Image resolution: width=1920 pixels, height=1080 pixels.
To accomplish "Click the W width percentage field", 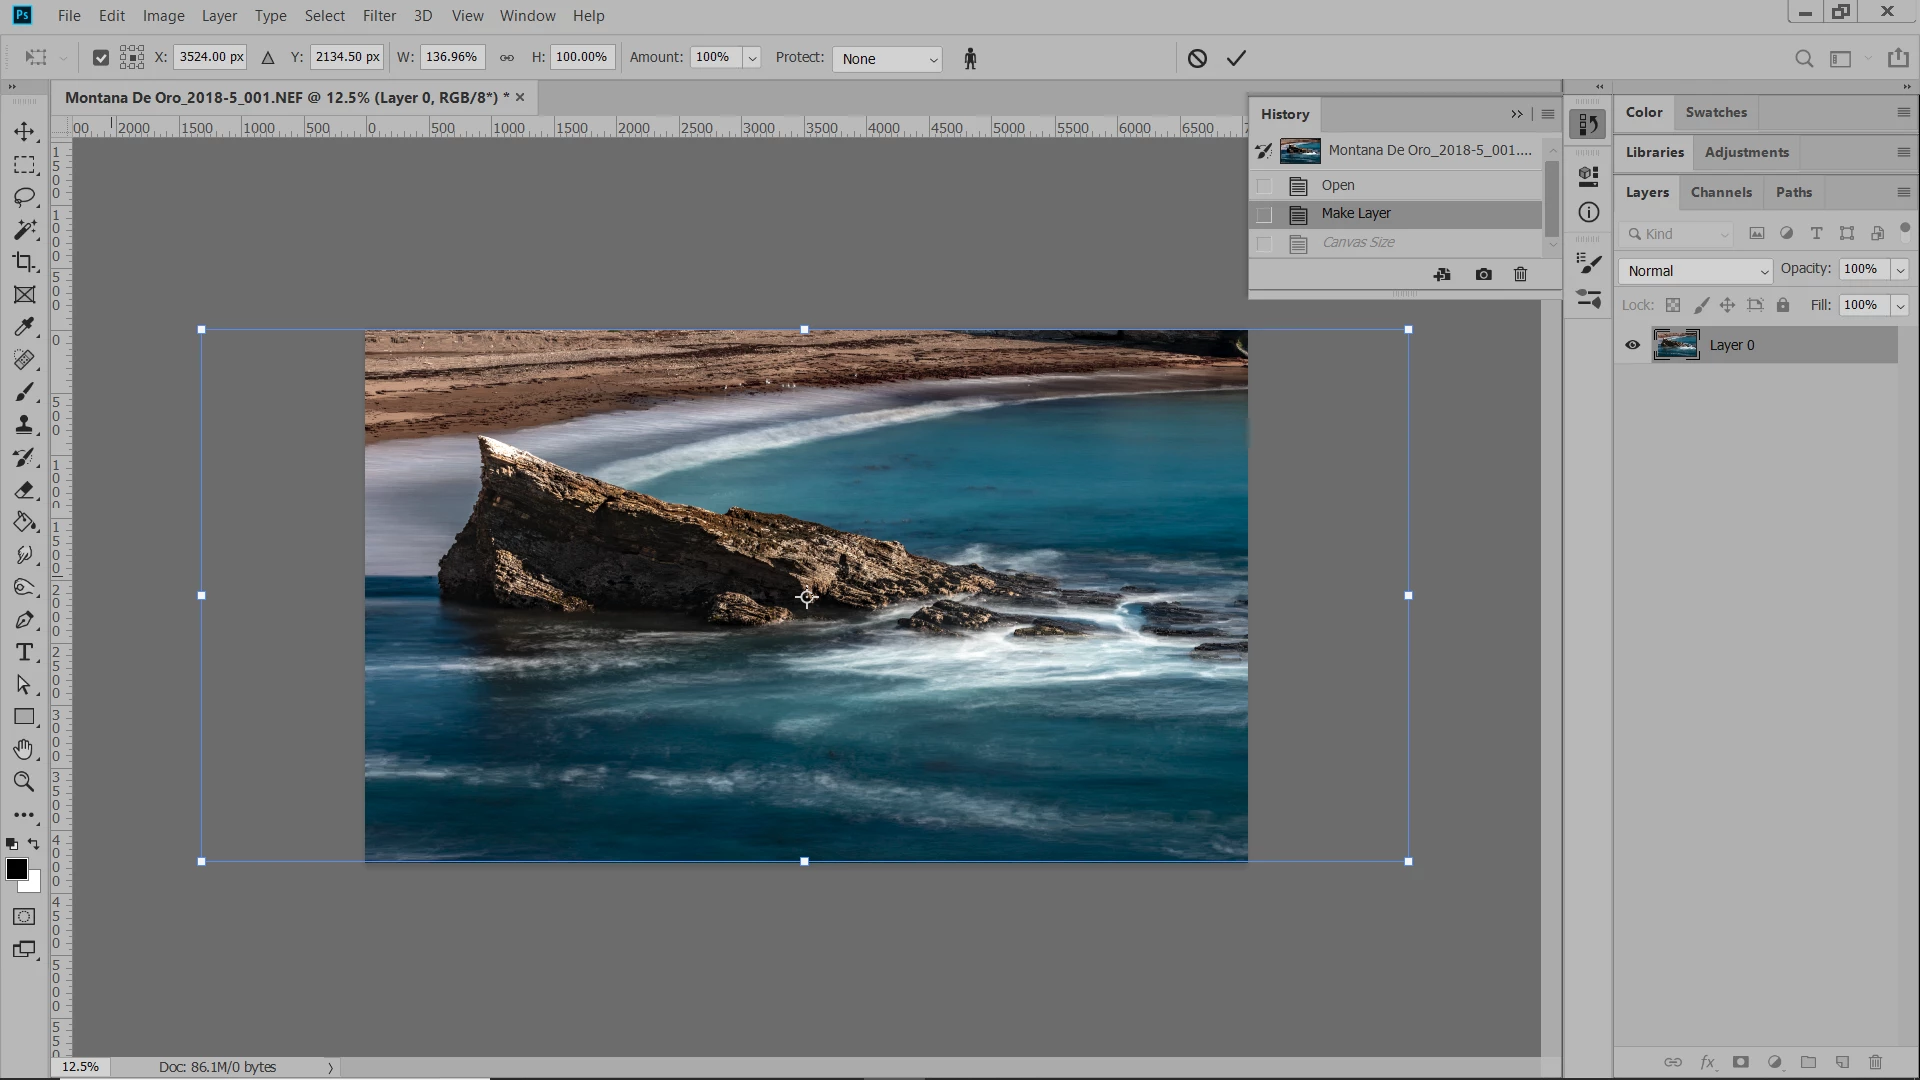I will tap(451, 57).
